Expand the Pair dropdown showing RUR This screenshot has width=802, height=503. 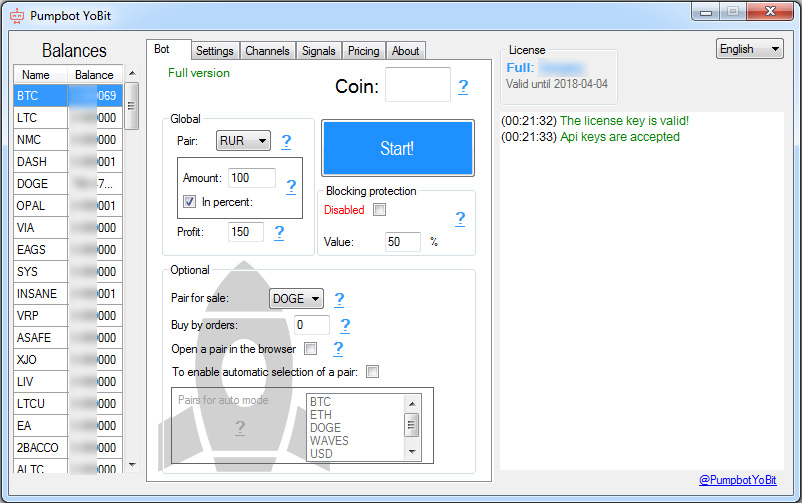243,140
